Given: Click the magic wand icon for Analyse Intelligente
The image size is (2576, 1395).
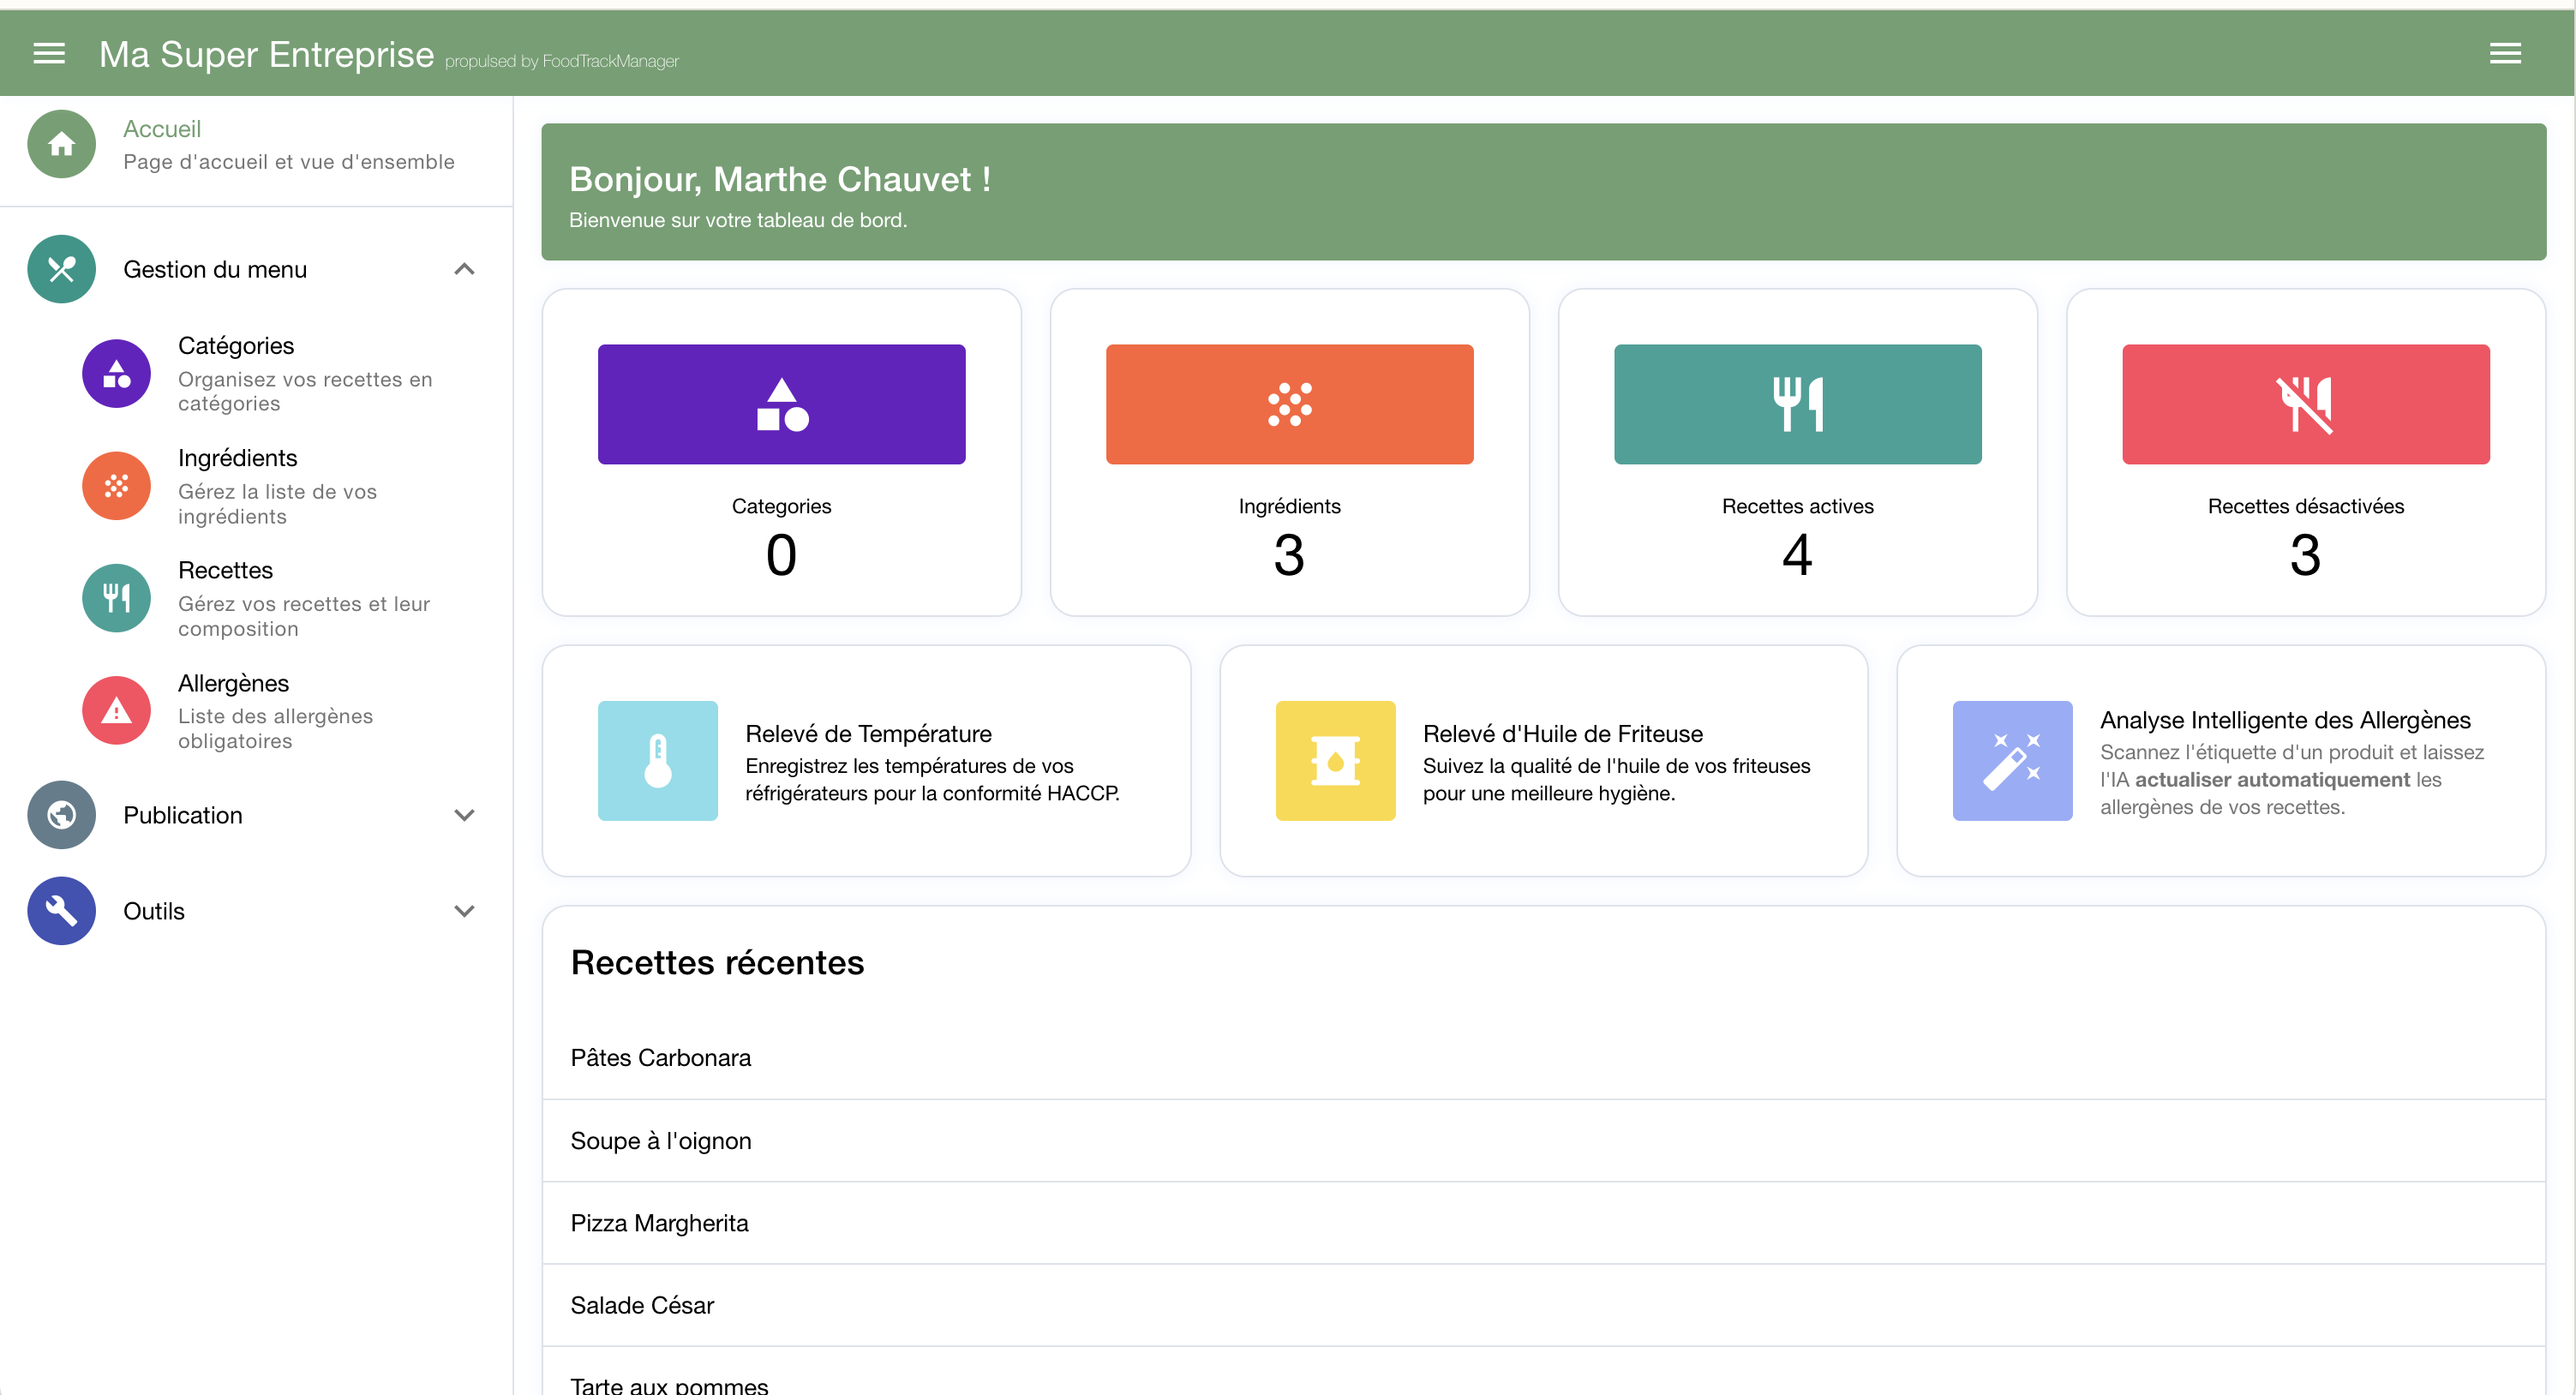Looking at the screenshot, I should (2012, 761).
